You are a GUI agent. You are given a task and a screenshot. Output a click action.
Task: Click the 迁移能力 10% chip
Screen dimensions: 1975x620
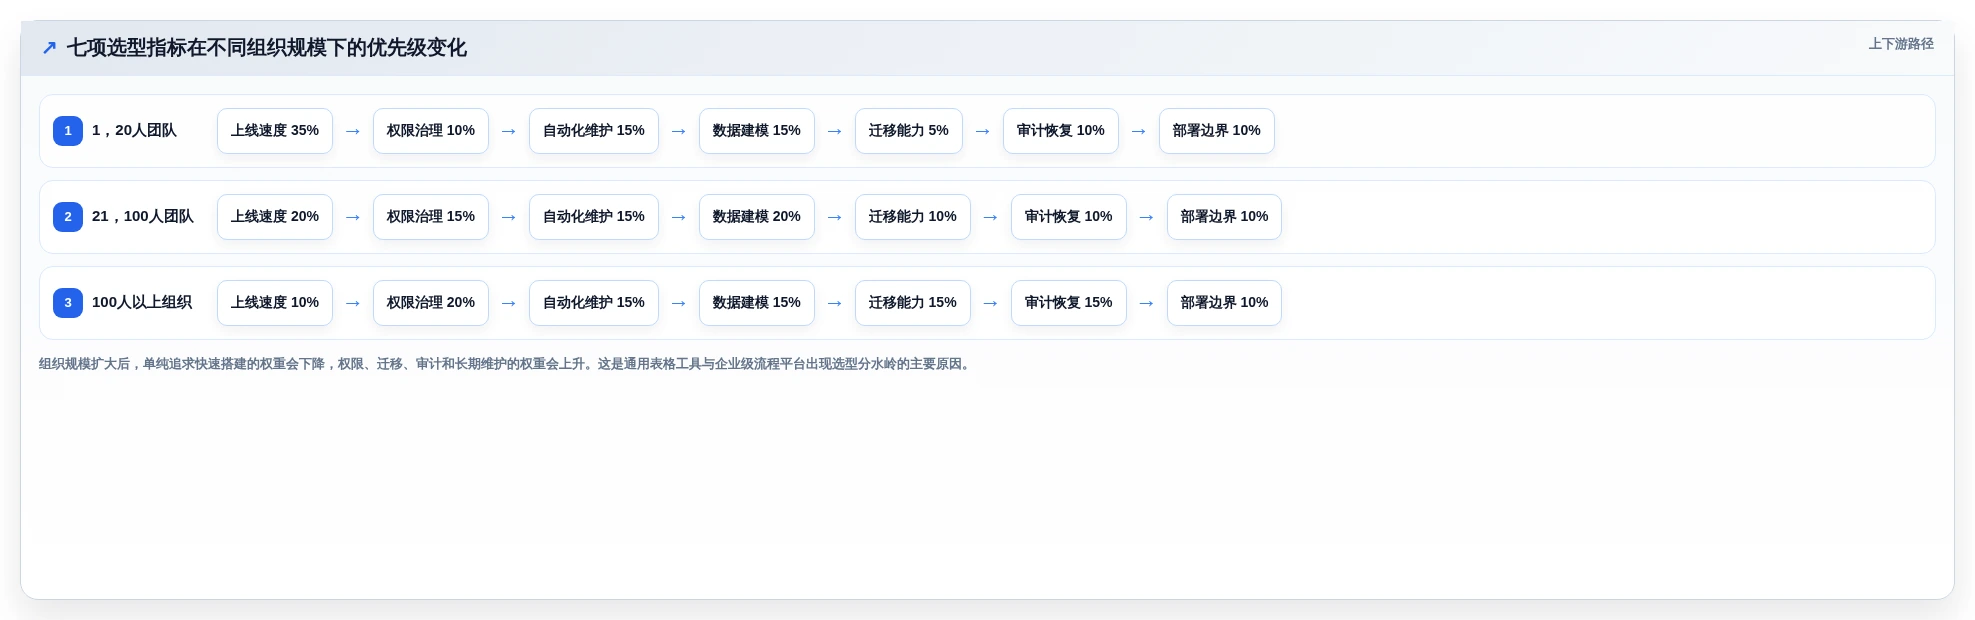point(913,217)
